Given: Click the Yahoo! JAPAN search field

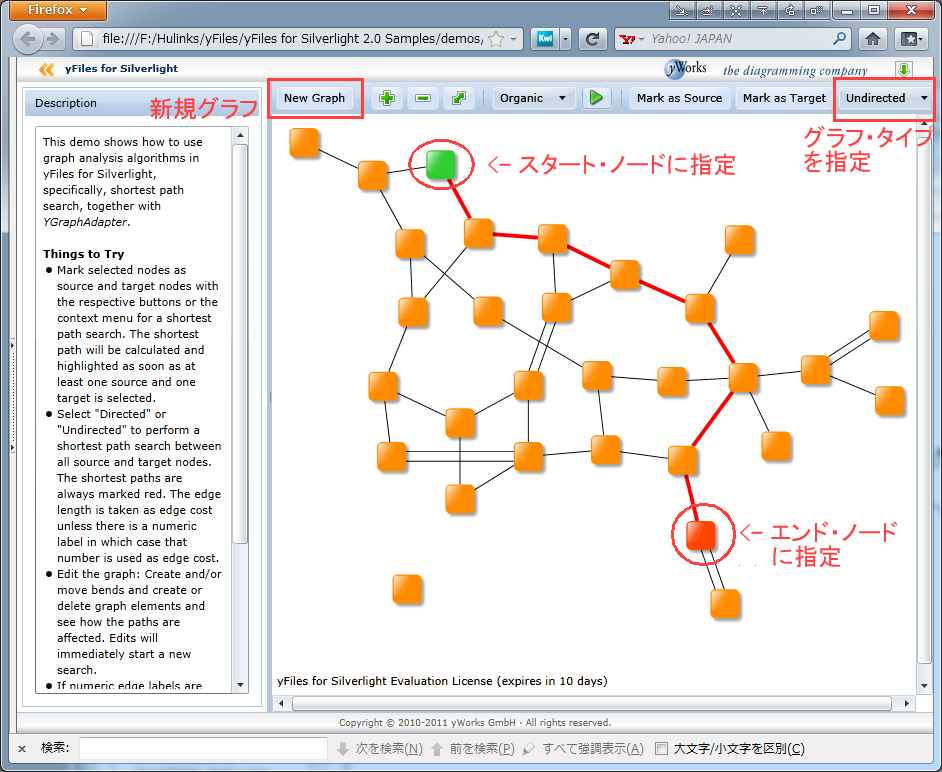Looking at the screenshot, I should click(x=739, y=39).
